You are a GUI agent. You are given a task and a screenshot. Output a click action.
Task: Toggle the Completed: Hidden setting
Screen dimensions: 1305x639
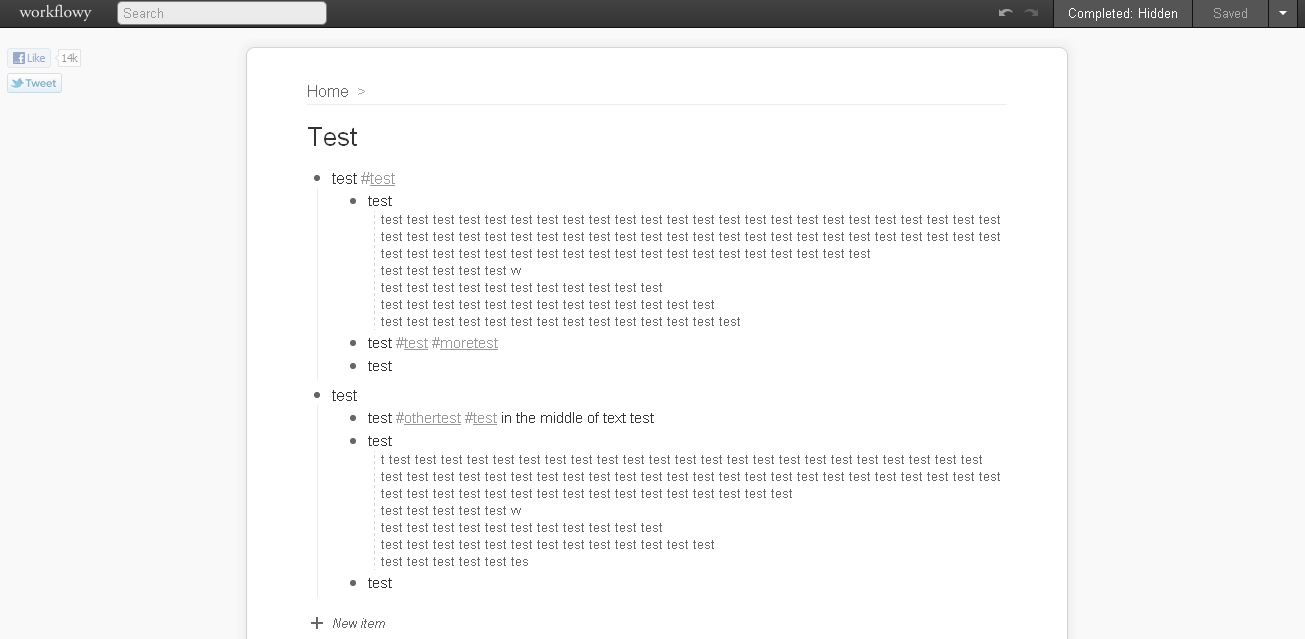[1122, 13]
